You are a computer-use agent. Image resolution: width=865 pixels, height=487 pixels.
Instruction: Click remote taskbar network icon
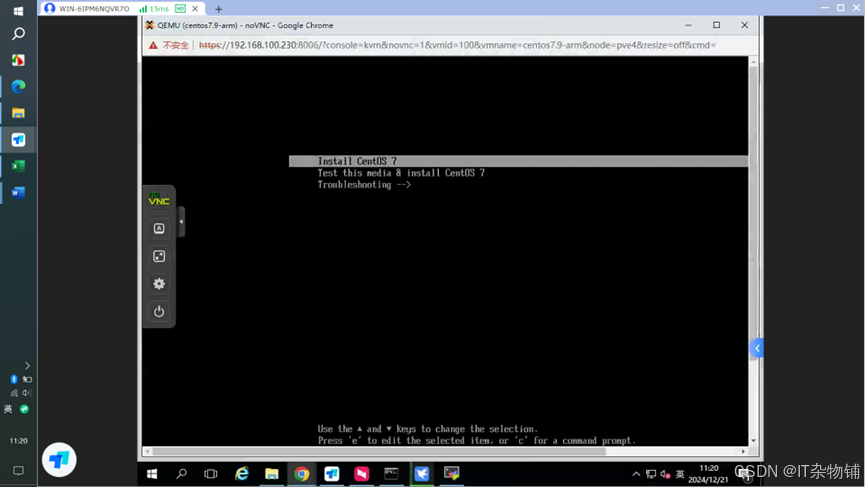click(651, 474)
